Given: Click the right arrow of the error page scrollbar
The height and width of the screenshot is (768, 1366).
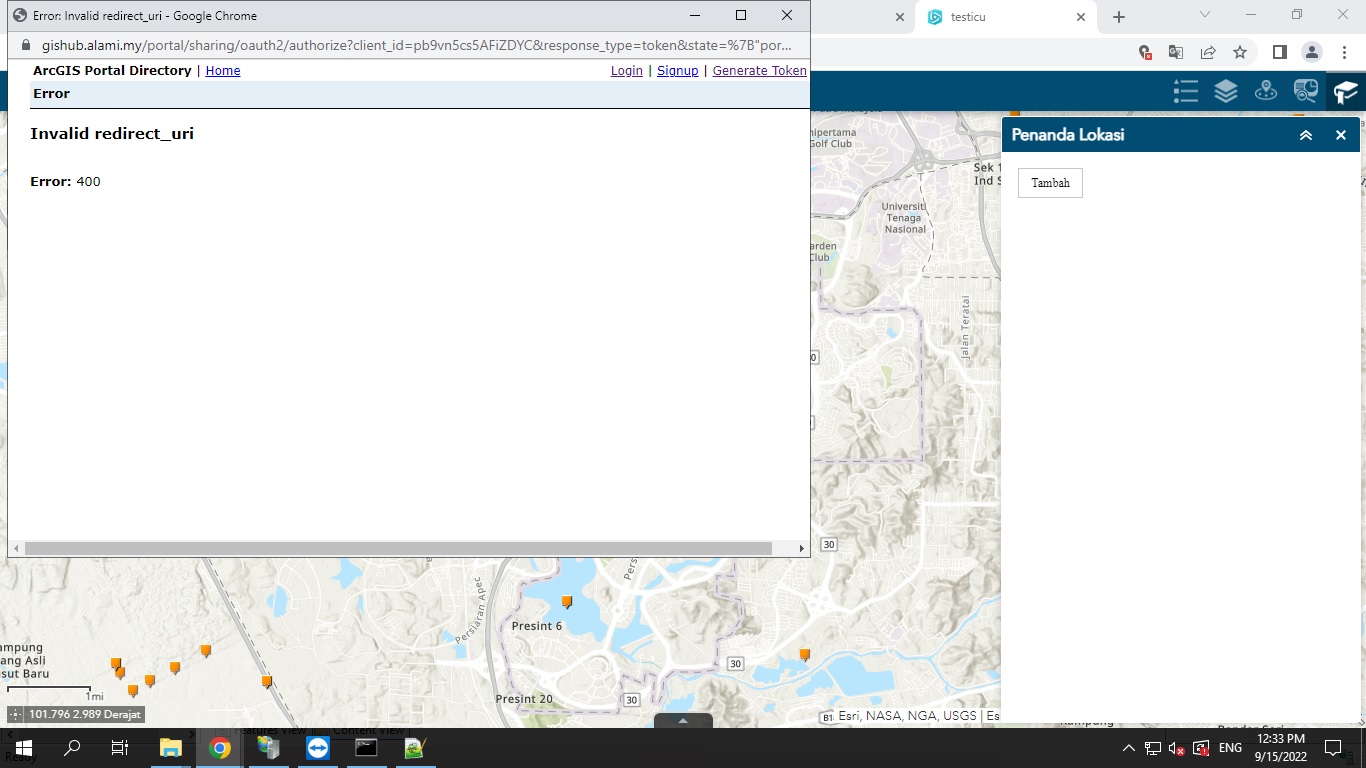Looking at the screenshot, I should coord(801,547).
